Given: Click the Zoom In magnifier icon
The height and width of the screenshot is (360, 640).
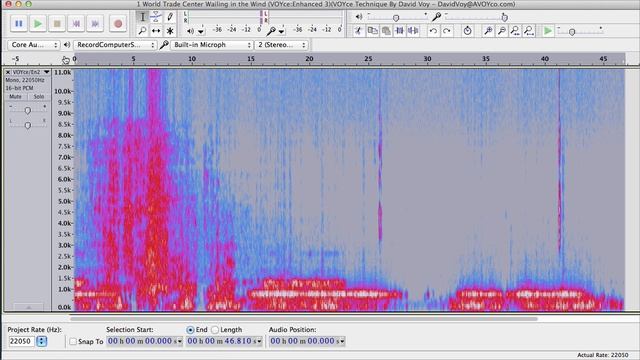Looking at the screenshot, I should pos(488,31).
